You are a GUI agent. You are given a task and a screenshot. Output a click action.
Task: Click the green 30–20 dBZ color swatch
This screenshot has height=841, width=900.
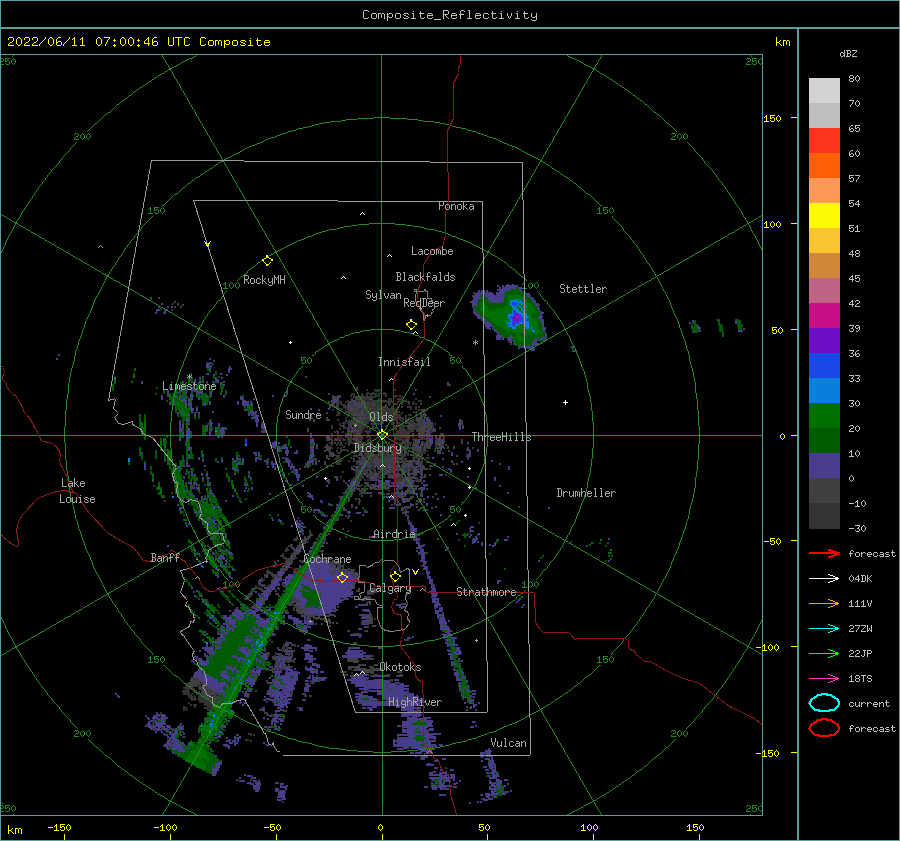[824, 416]
